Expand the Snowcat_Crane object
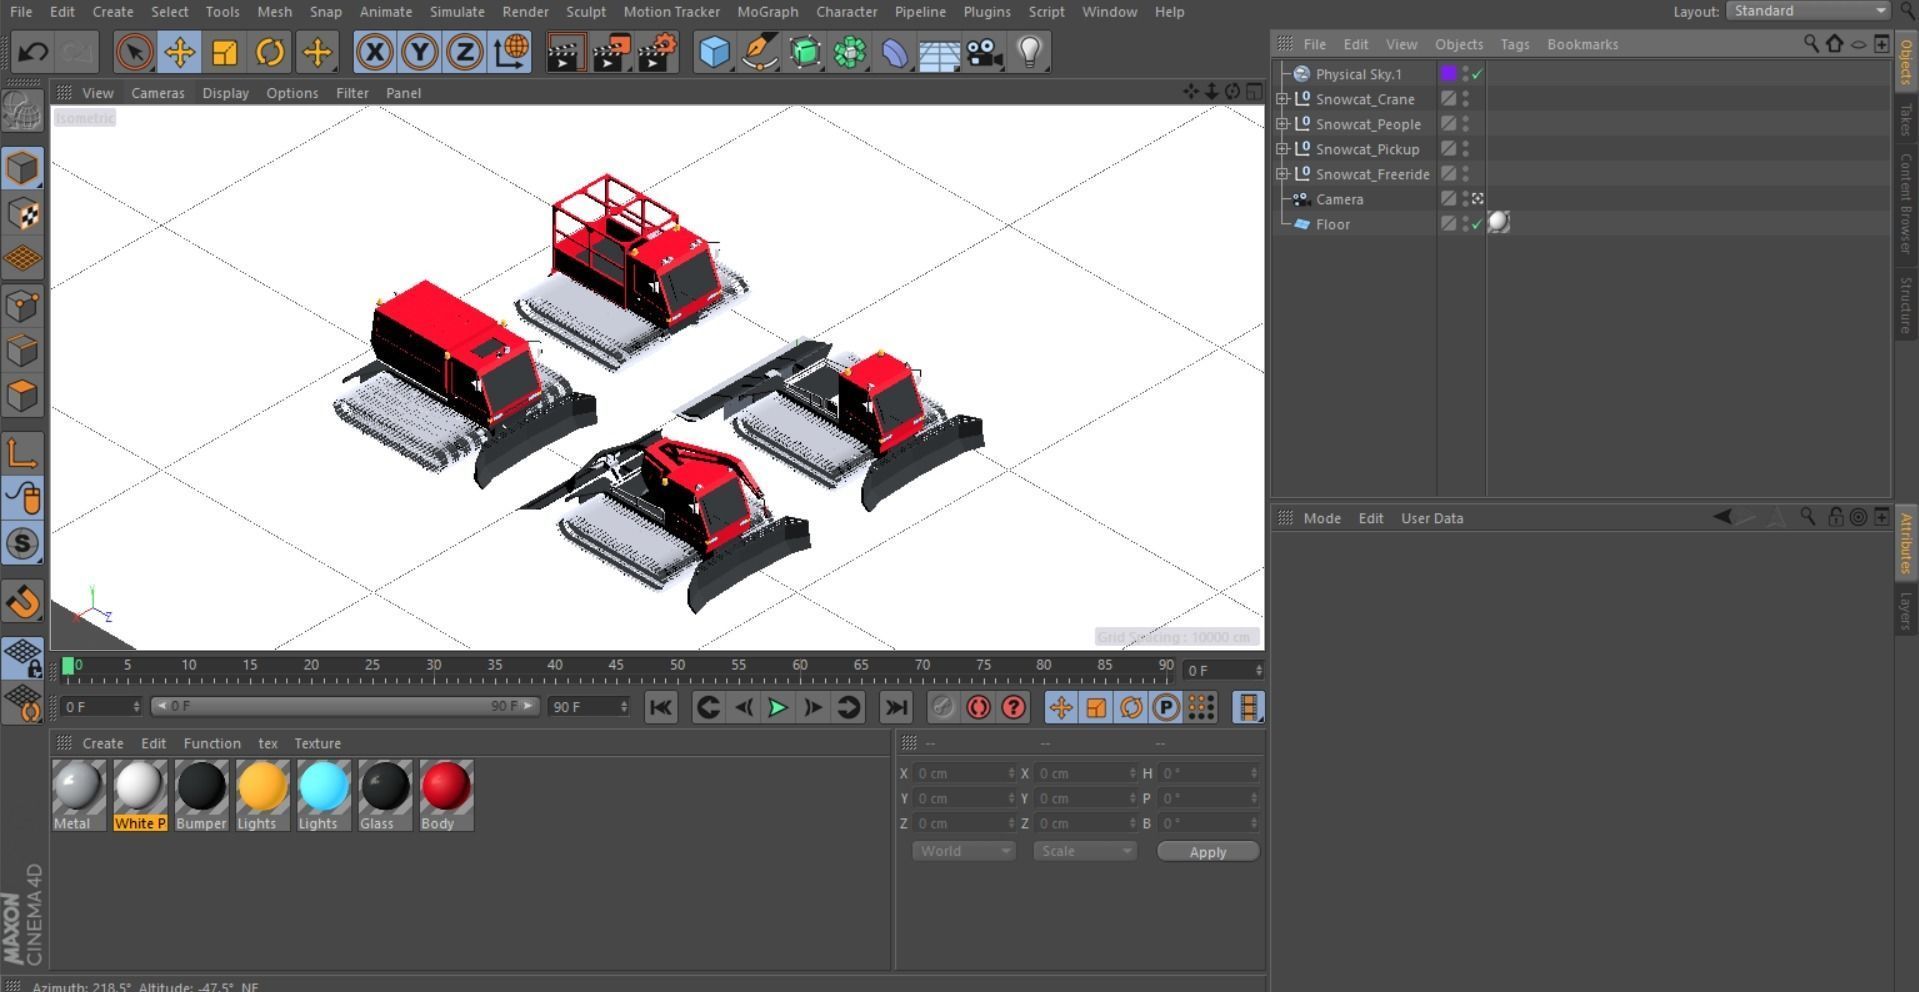 tap(1282, 99)
